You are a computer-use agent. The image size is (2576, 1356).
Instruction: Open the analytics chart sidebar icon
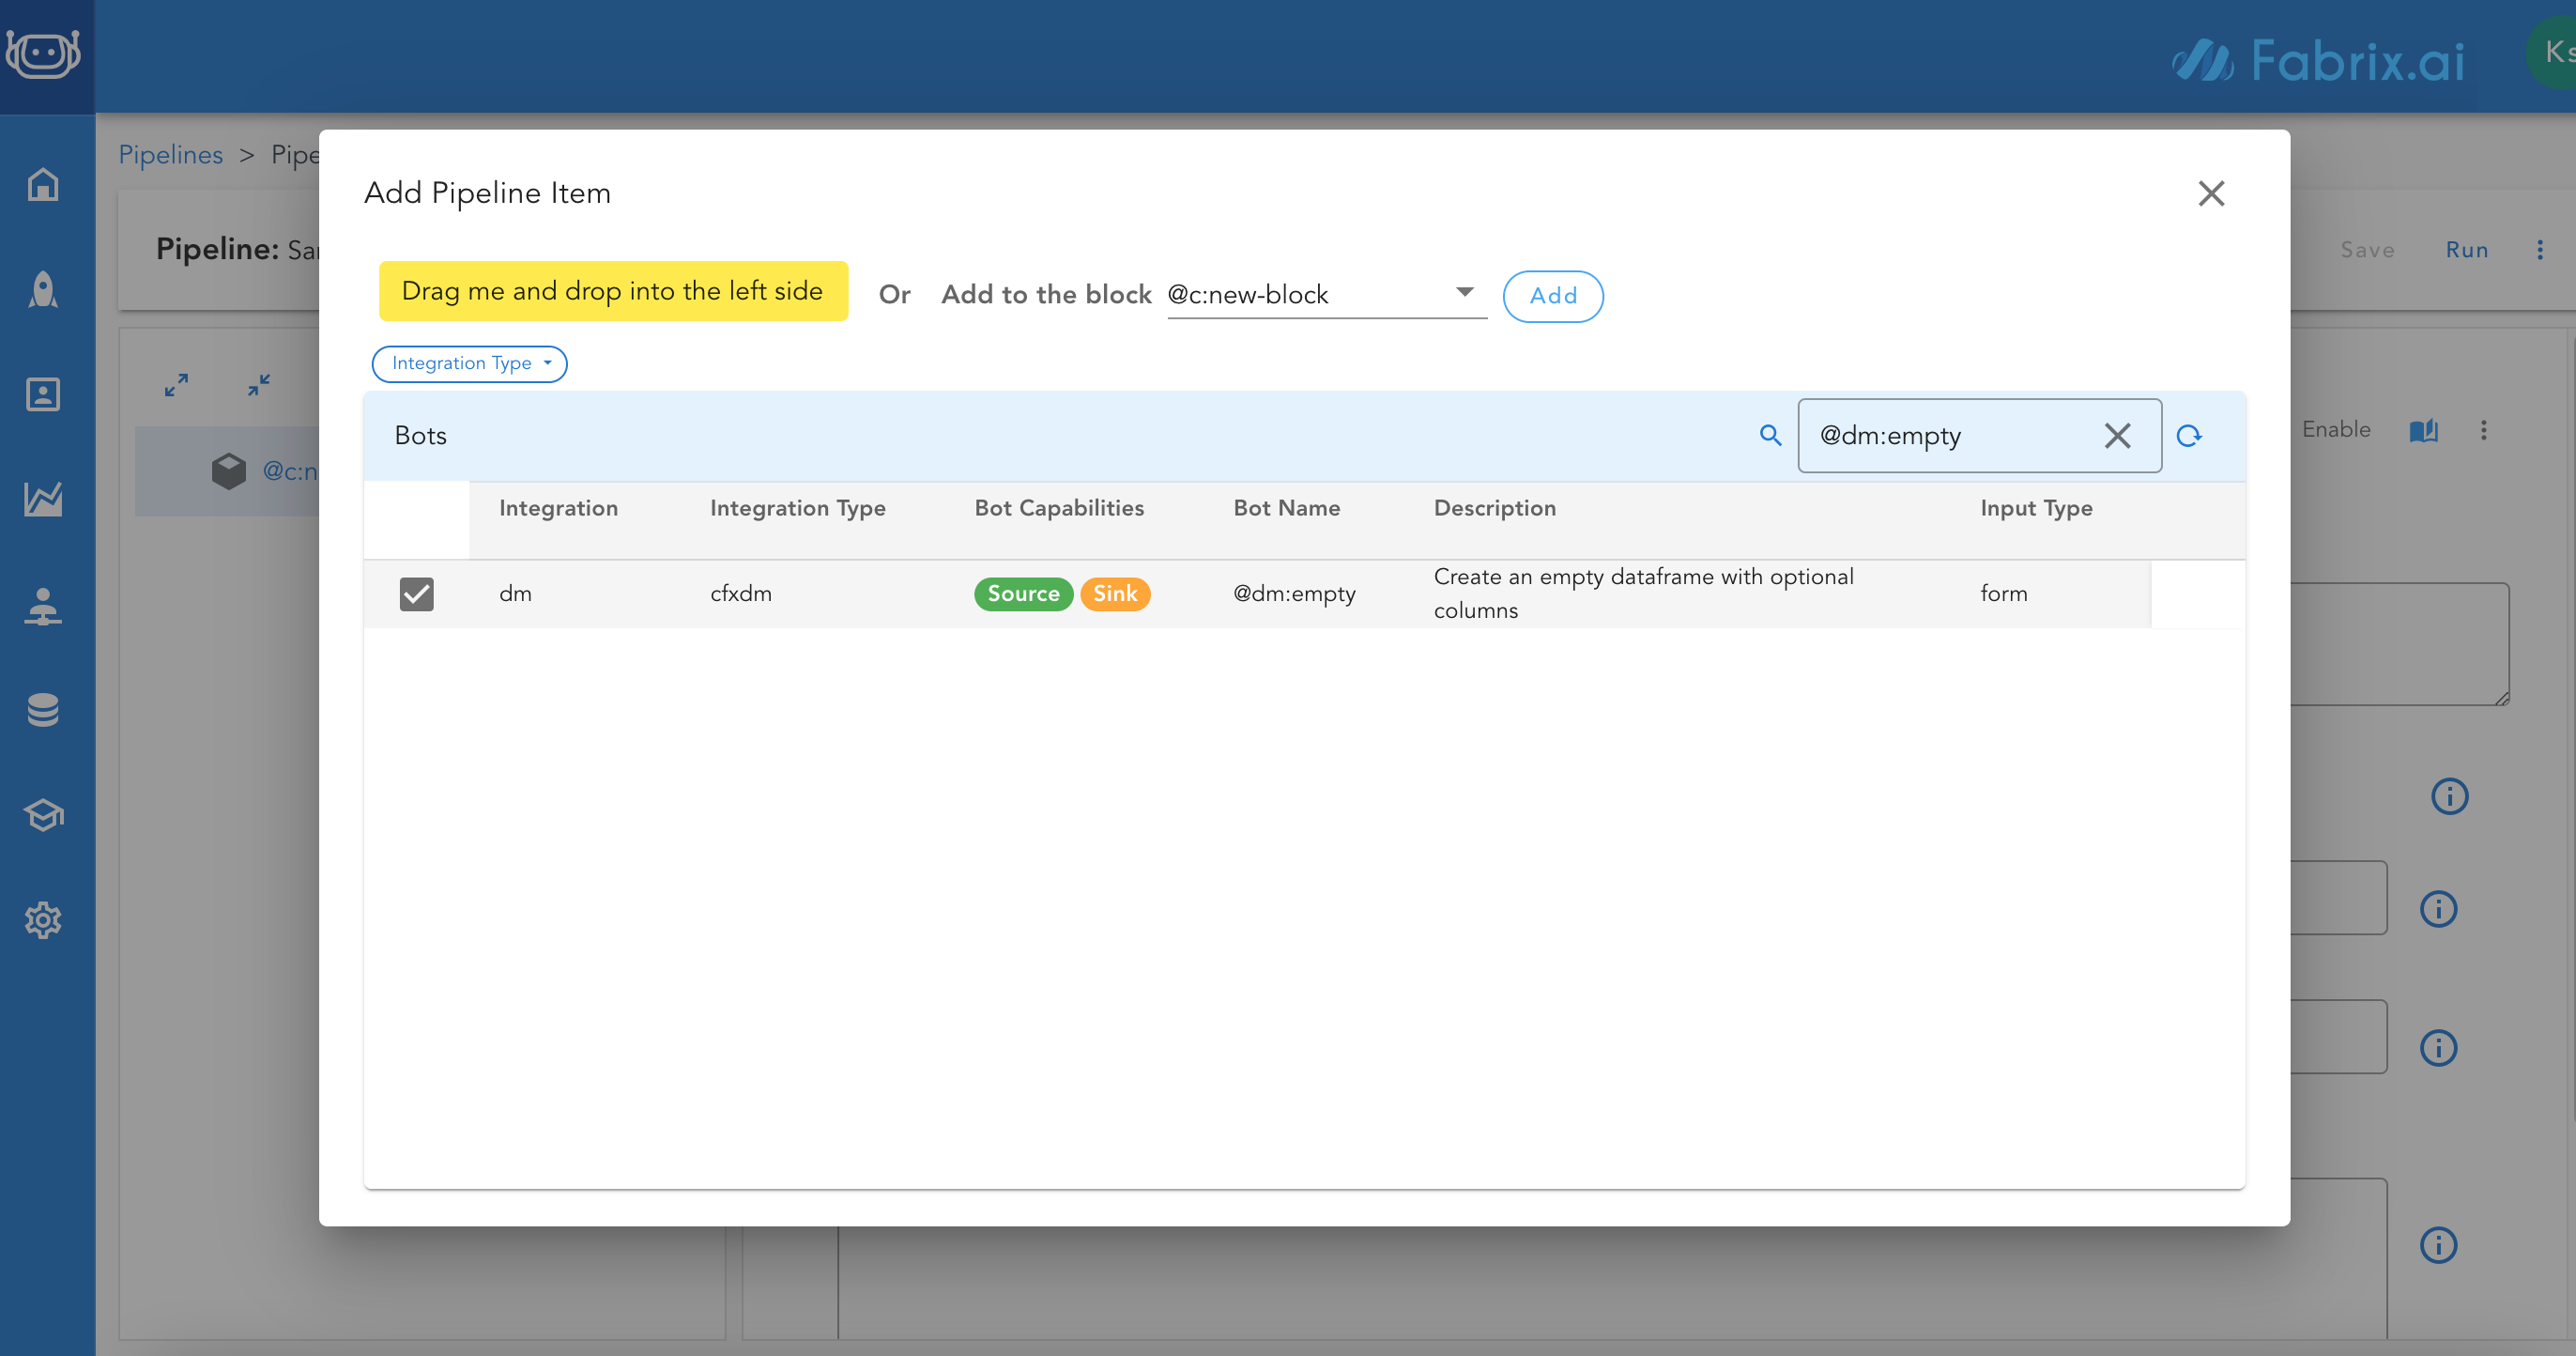[x=43, y=499]
